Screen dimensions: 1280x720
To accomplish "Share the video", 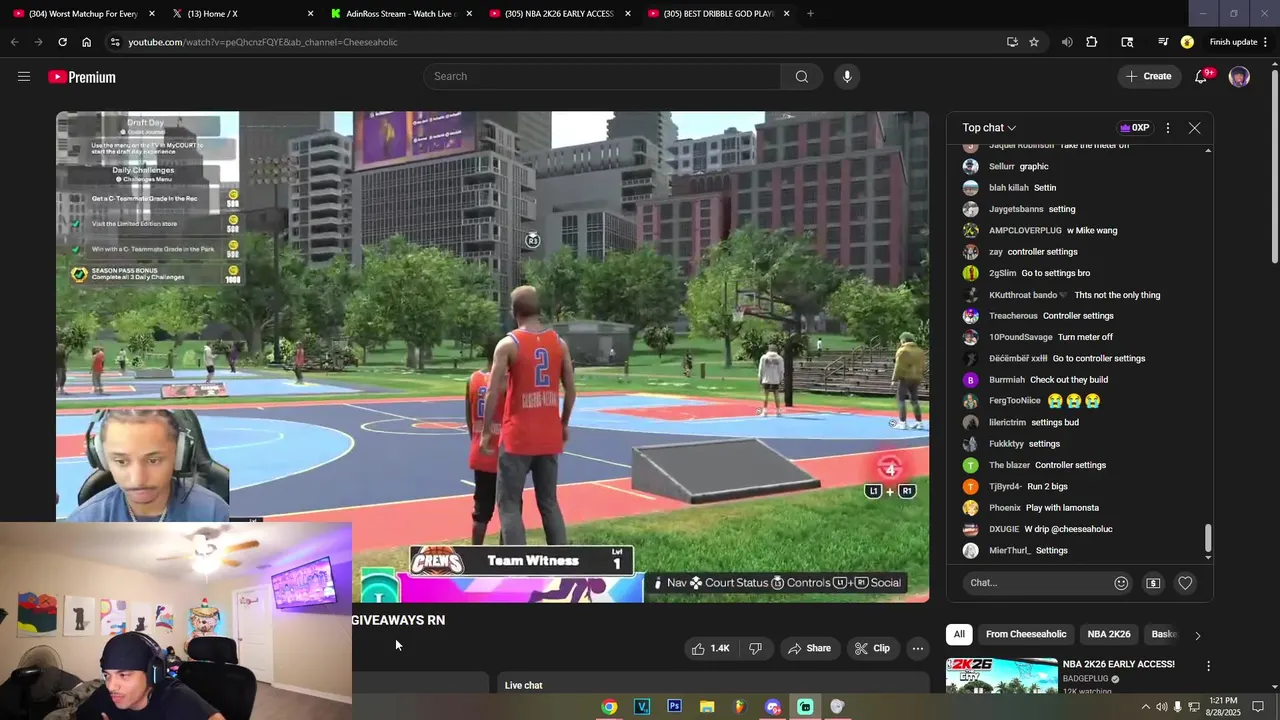I will [809, 648].
